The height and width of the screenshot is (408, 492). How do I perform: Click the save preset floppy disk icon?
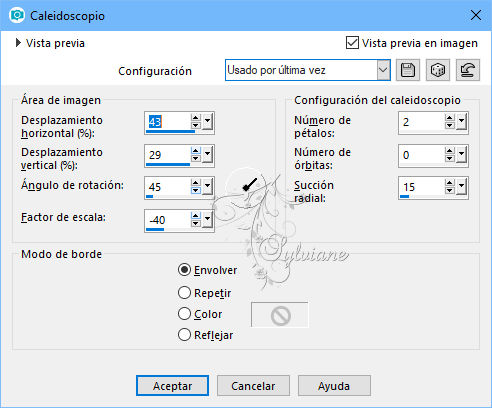(x=408, y=70)
